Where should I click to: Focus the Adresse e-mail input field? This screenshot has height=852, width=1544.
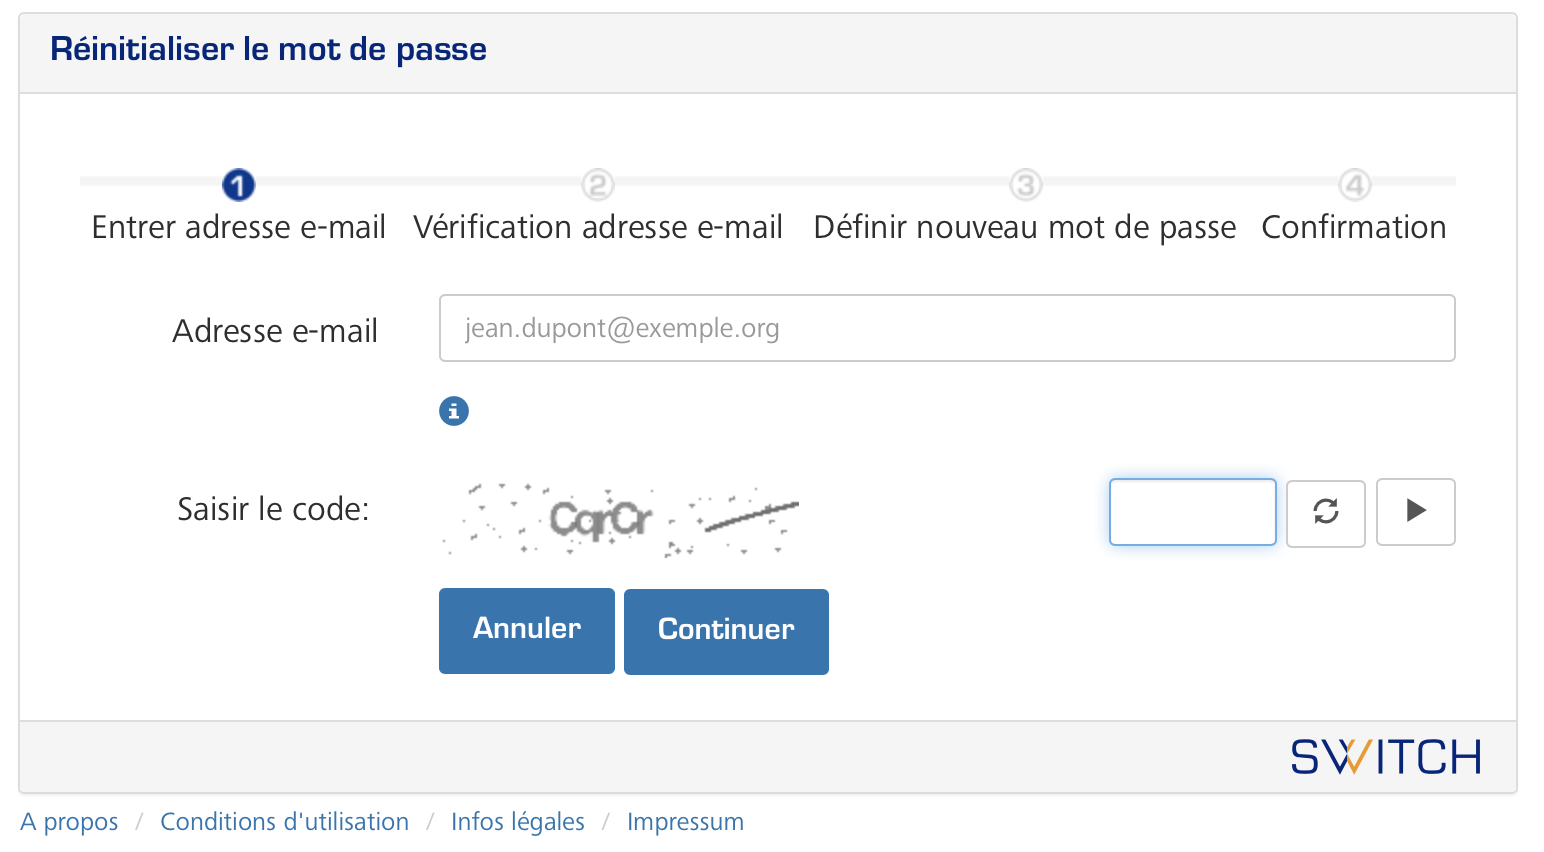click(x=946, y=328)
